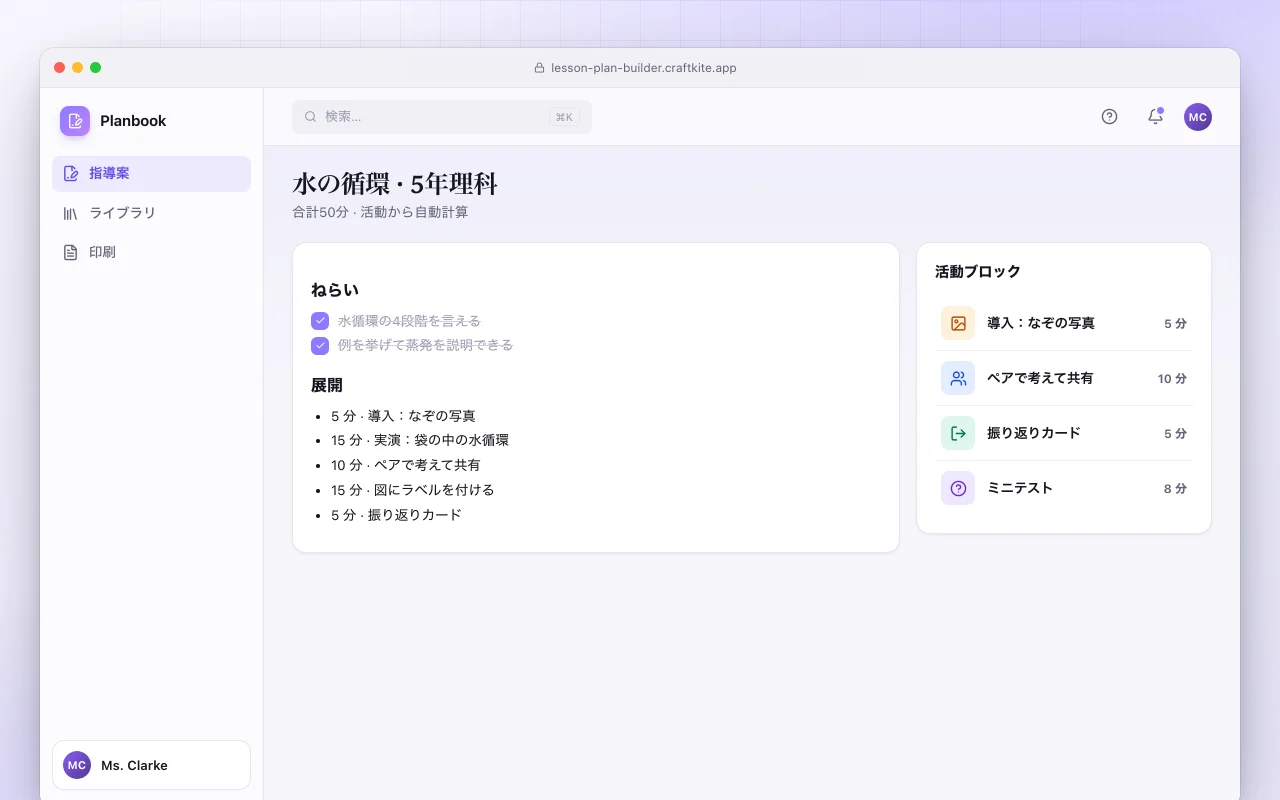The width and height of the screenshot is (1280, 800).
Task: Select the 導入：なぞの写真 activity block
Action: tap(1064, 323)
